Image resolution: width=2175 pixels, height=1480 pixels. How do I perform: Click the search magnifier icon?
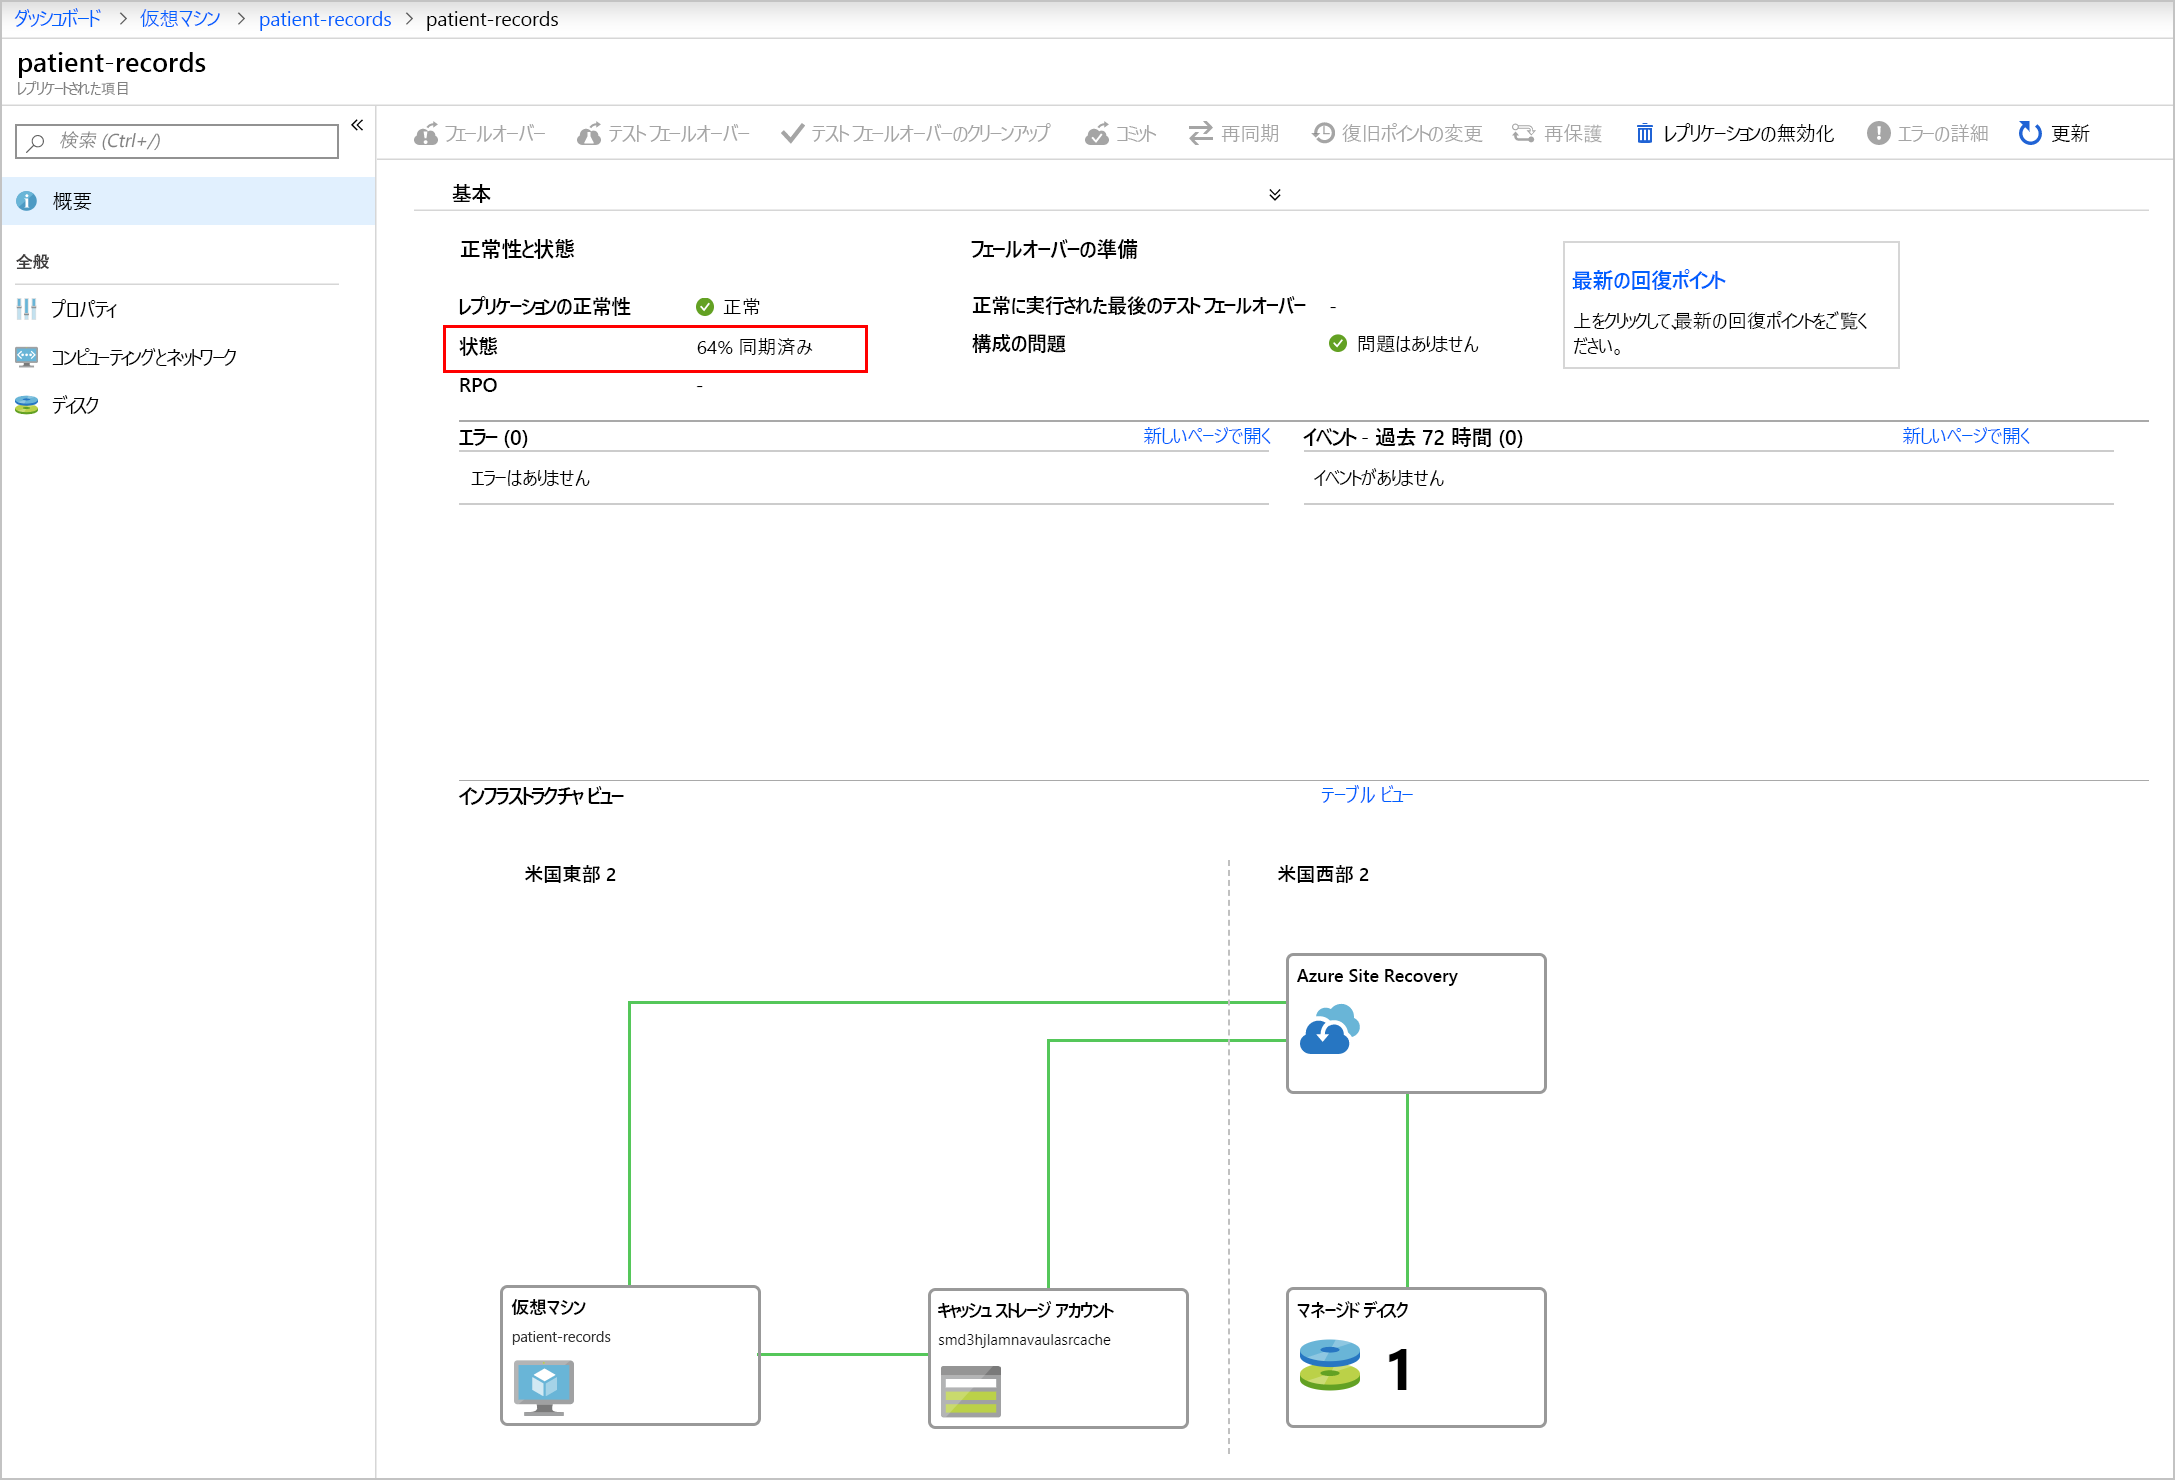[36, 142]
